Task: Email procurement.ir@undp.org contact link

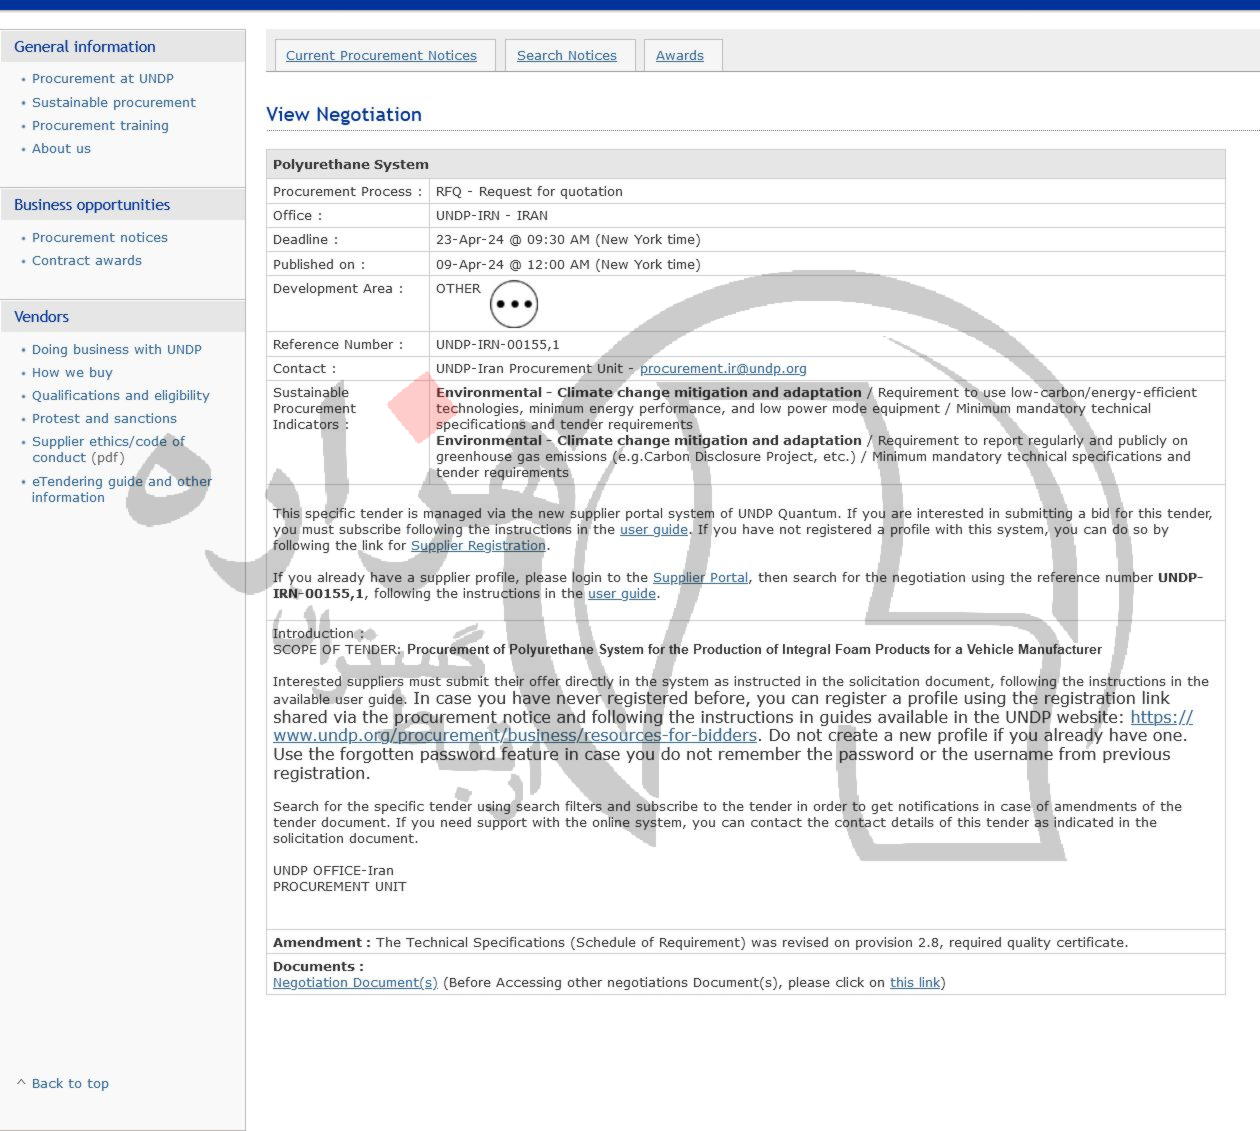Action: tap(722, 368)
